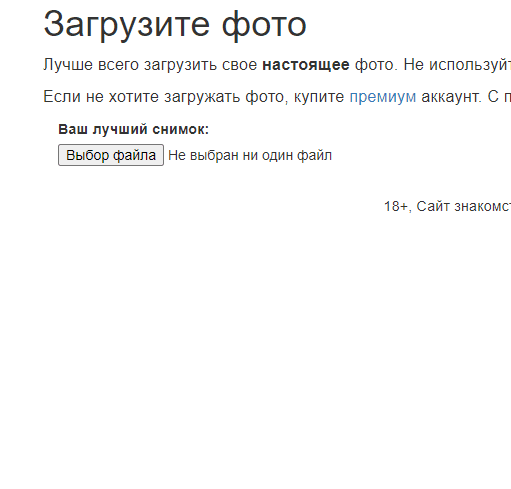
Task: Click the bold word 'настоящее'
Action: tap(306, 65)
